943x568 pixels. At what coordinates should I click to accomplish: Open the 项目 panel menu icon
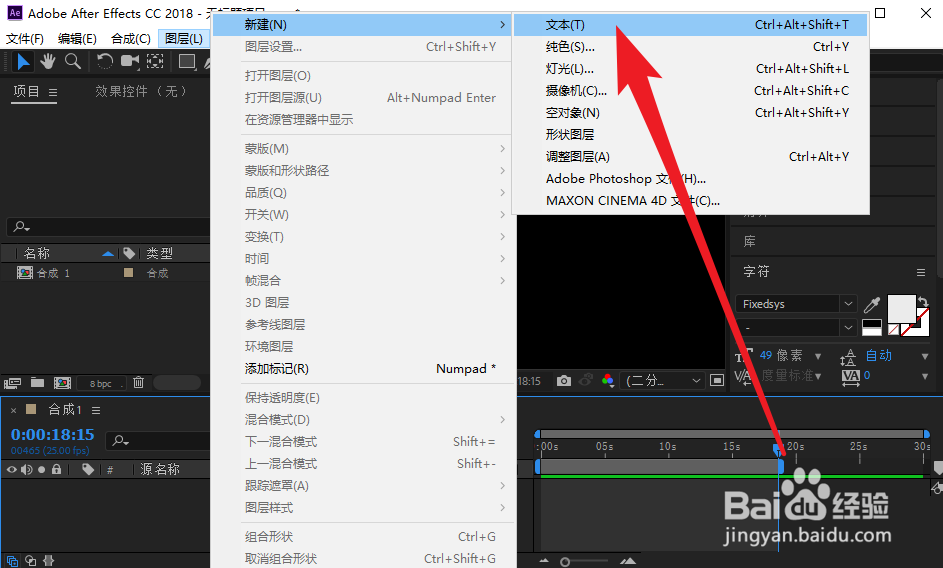click(53, 92)
